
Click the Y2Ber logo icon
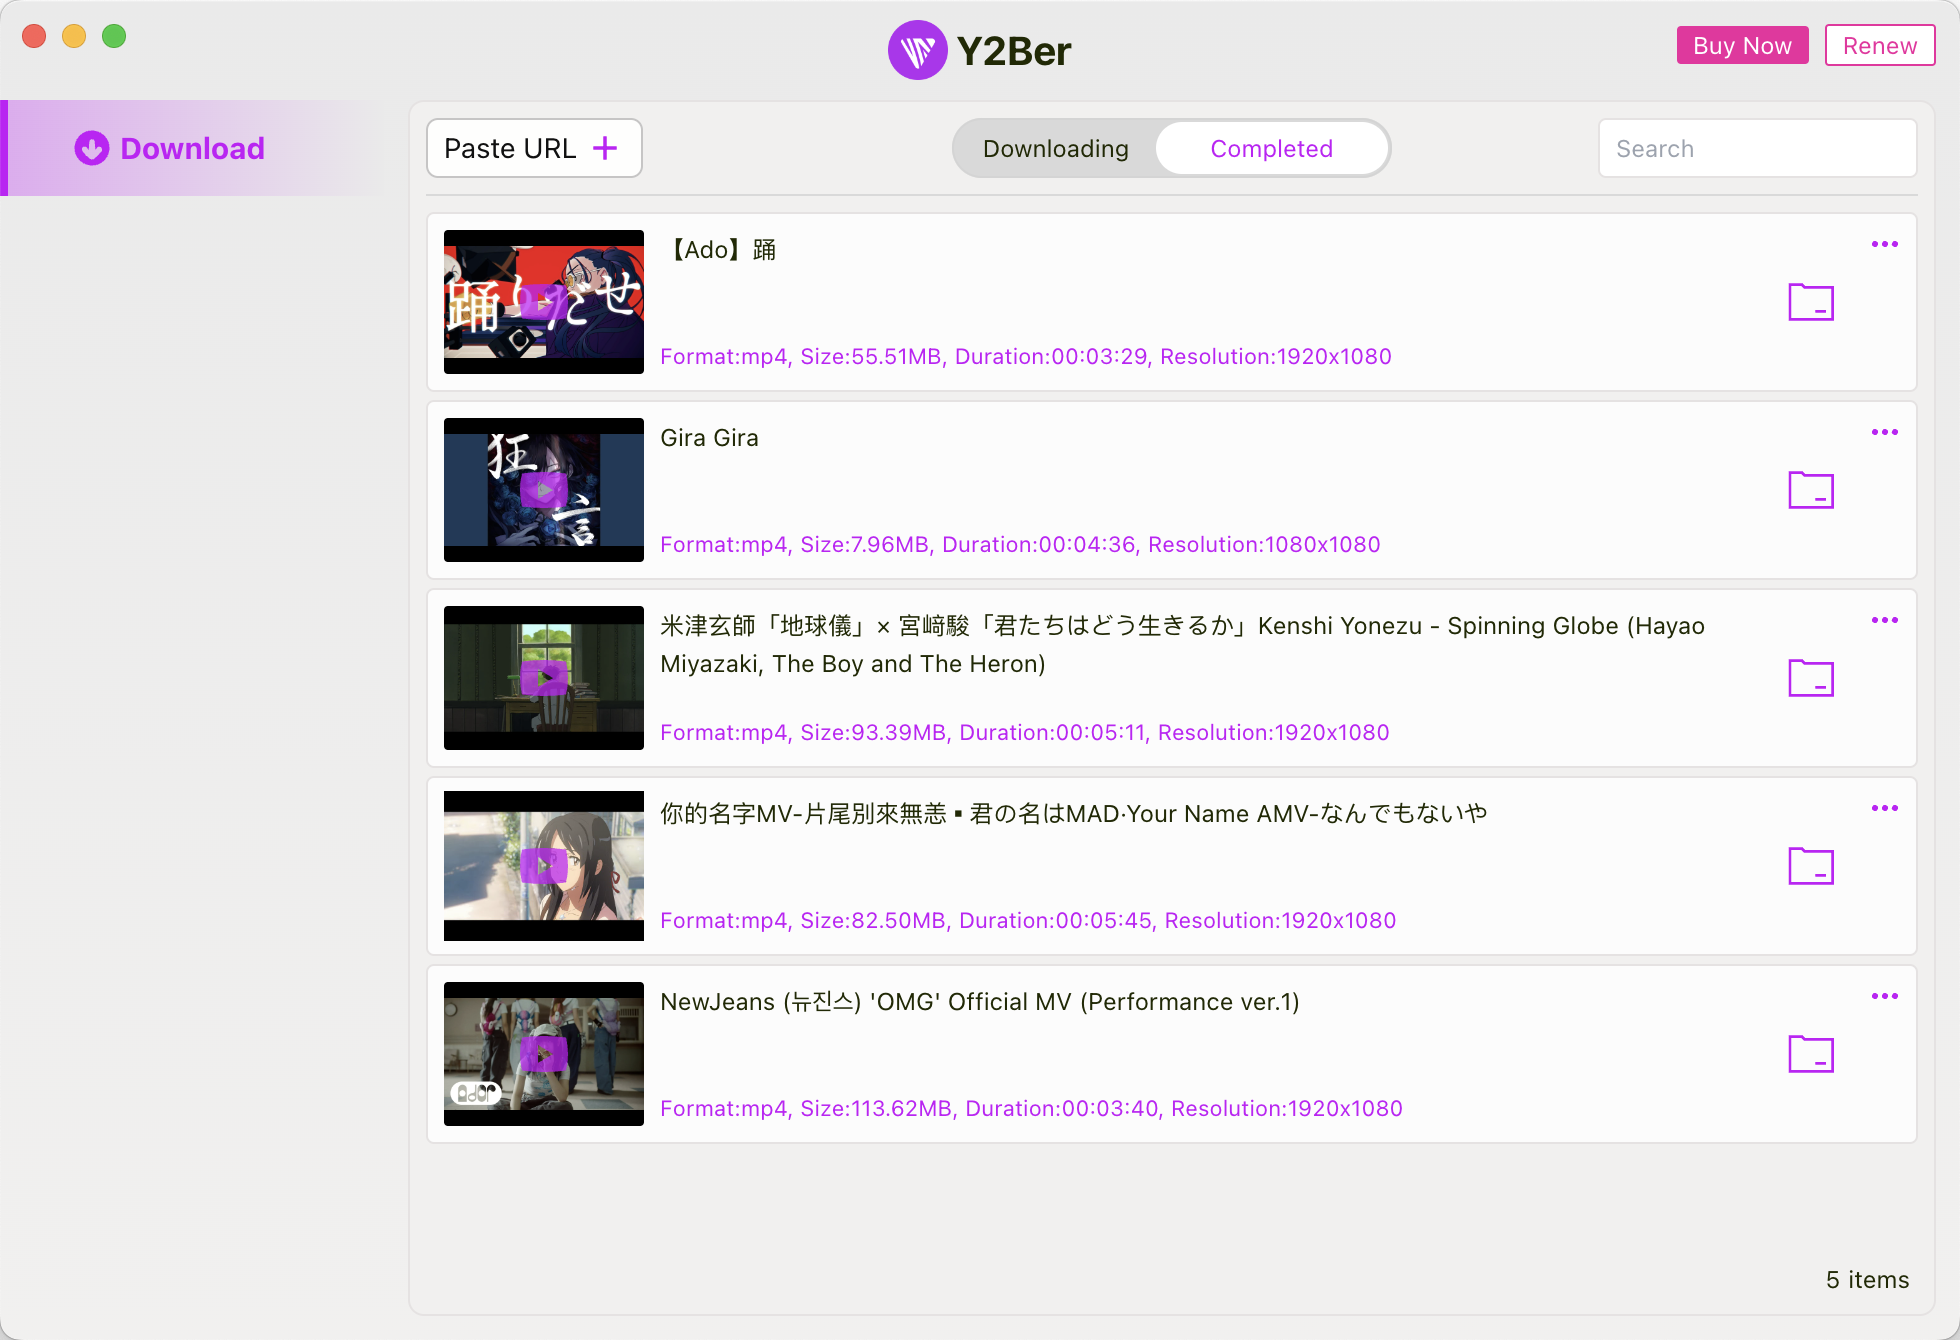(x=917, y=50)
